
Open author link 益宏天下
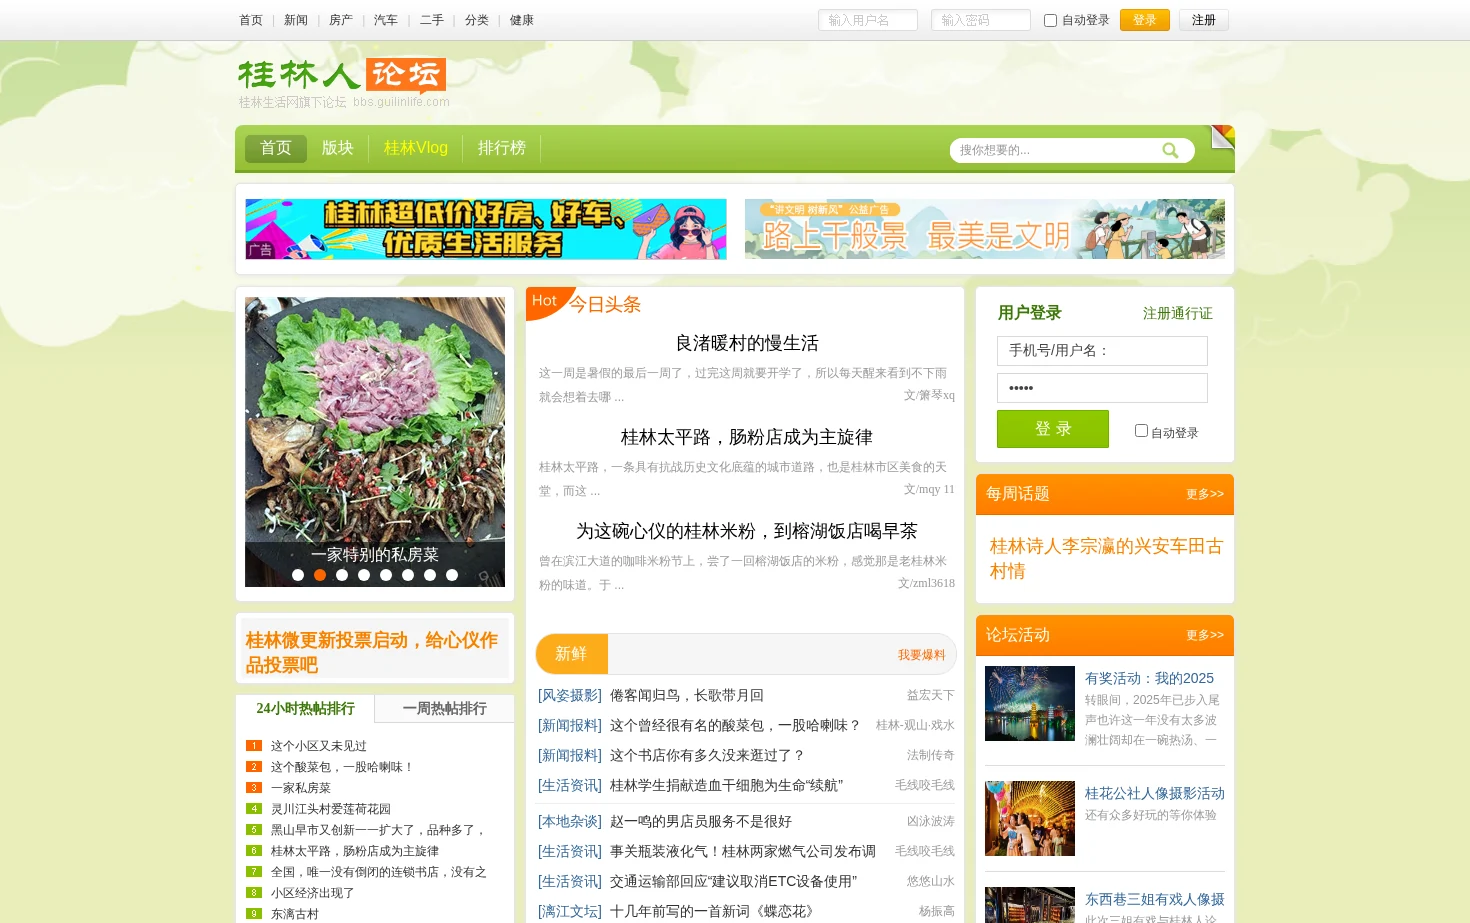click(931, 695)
